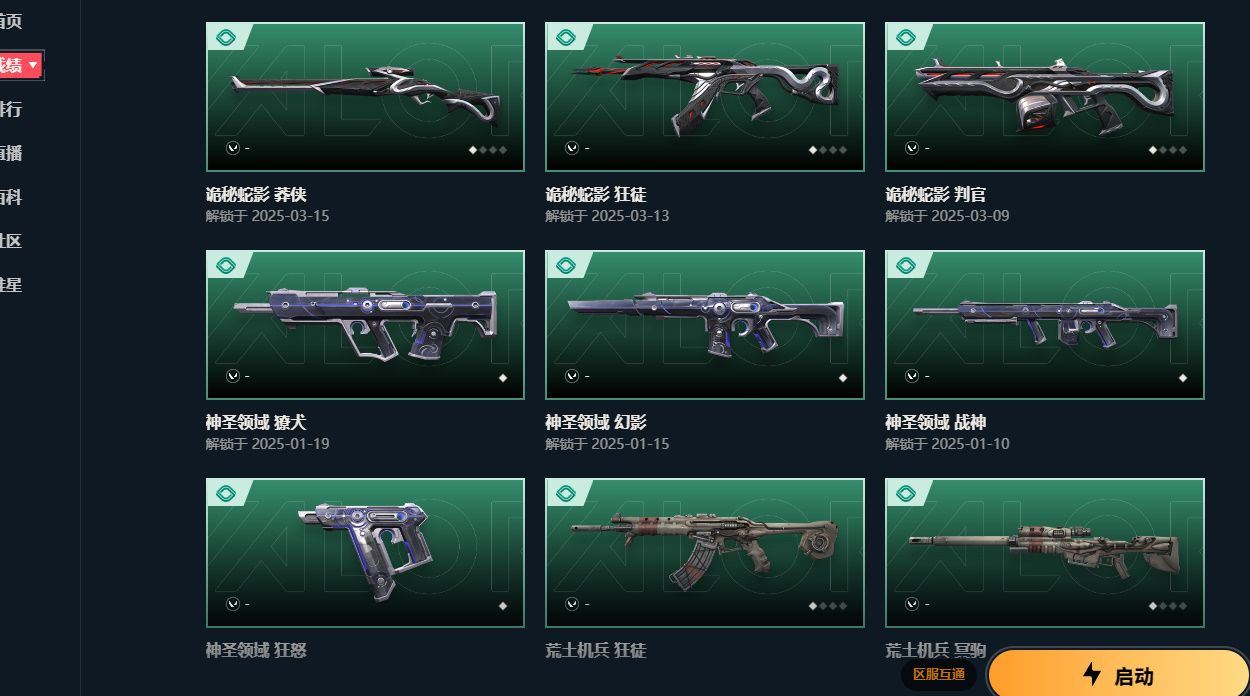Open the 诡秘蛇影 判官 skin thumbnail
Viewport: 1250px width, 696px height.
(1045, 97)
